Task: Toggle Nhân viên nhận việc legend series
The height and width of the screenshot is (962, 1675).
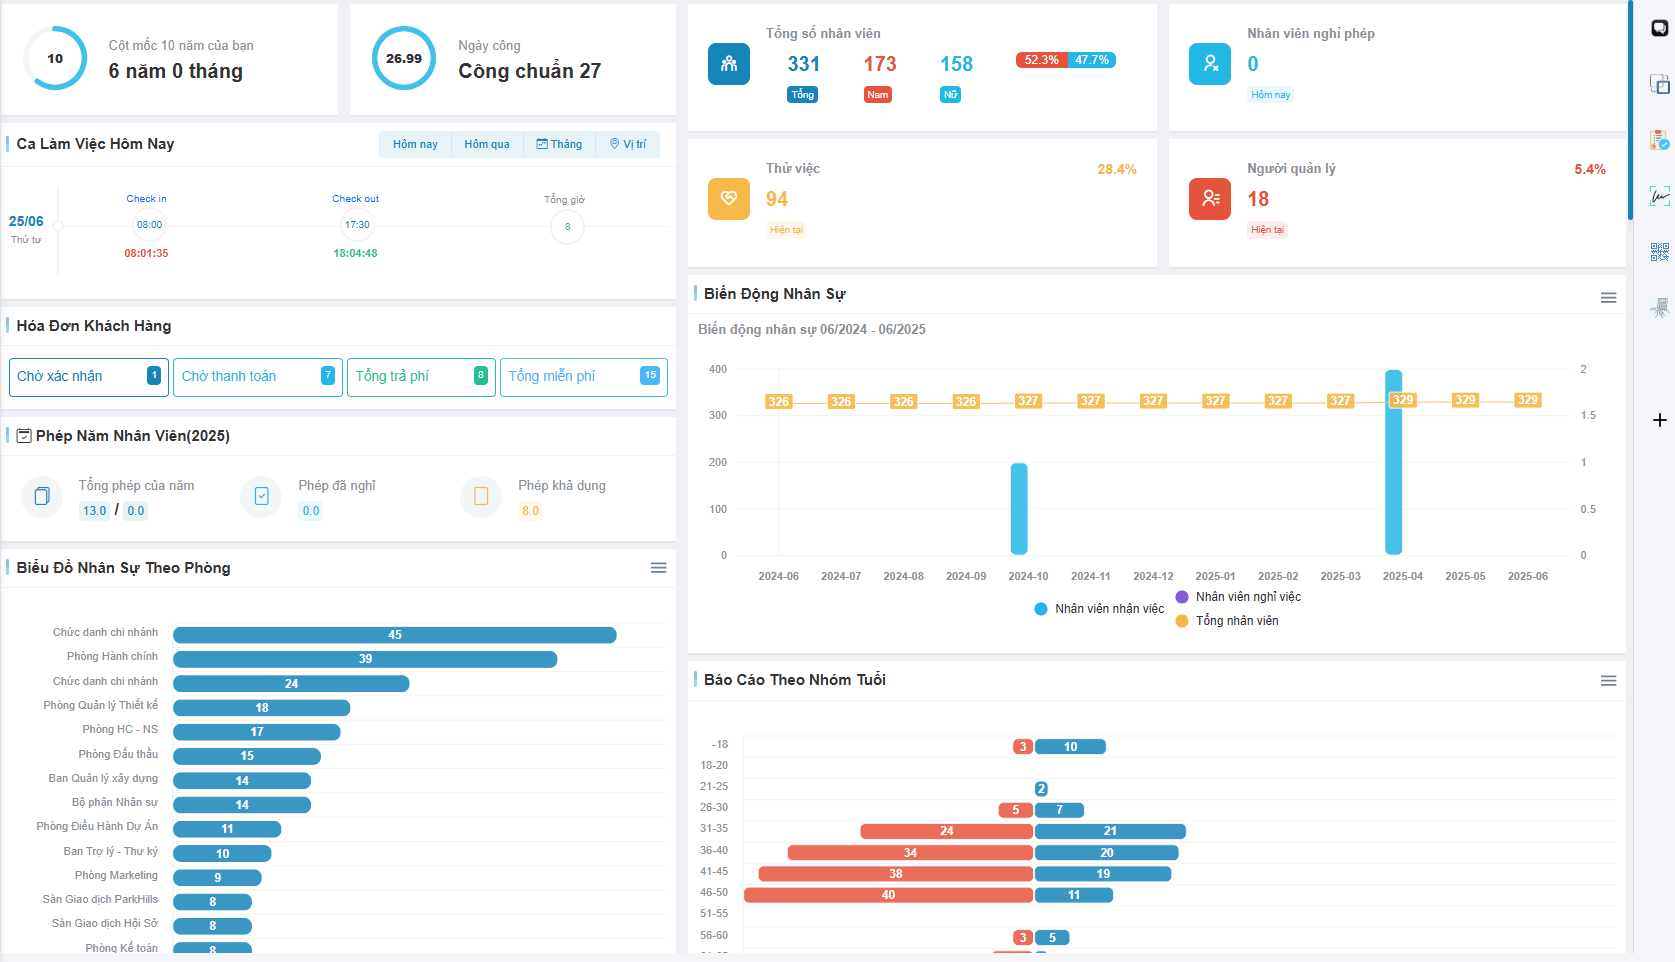Action: click(1099, 609)
